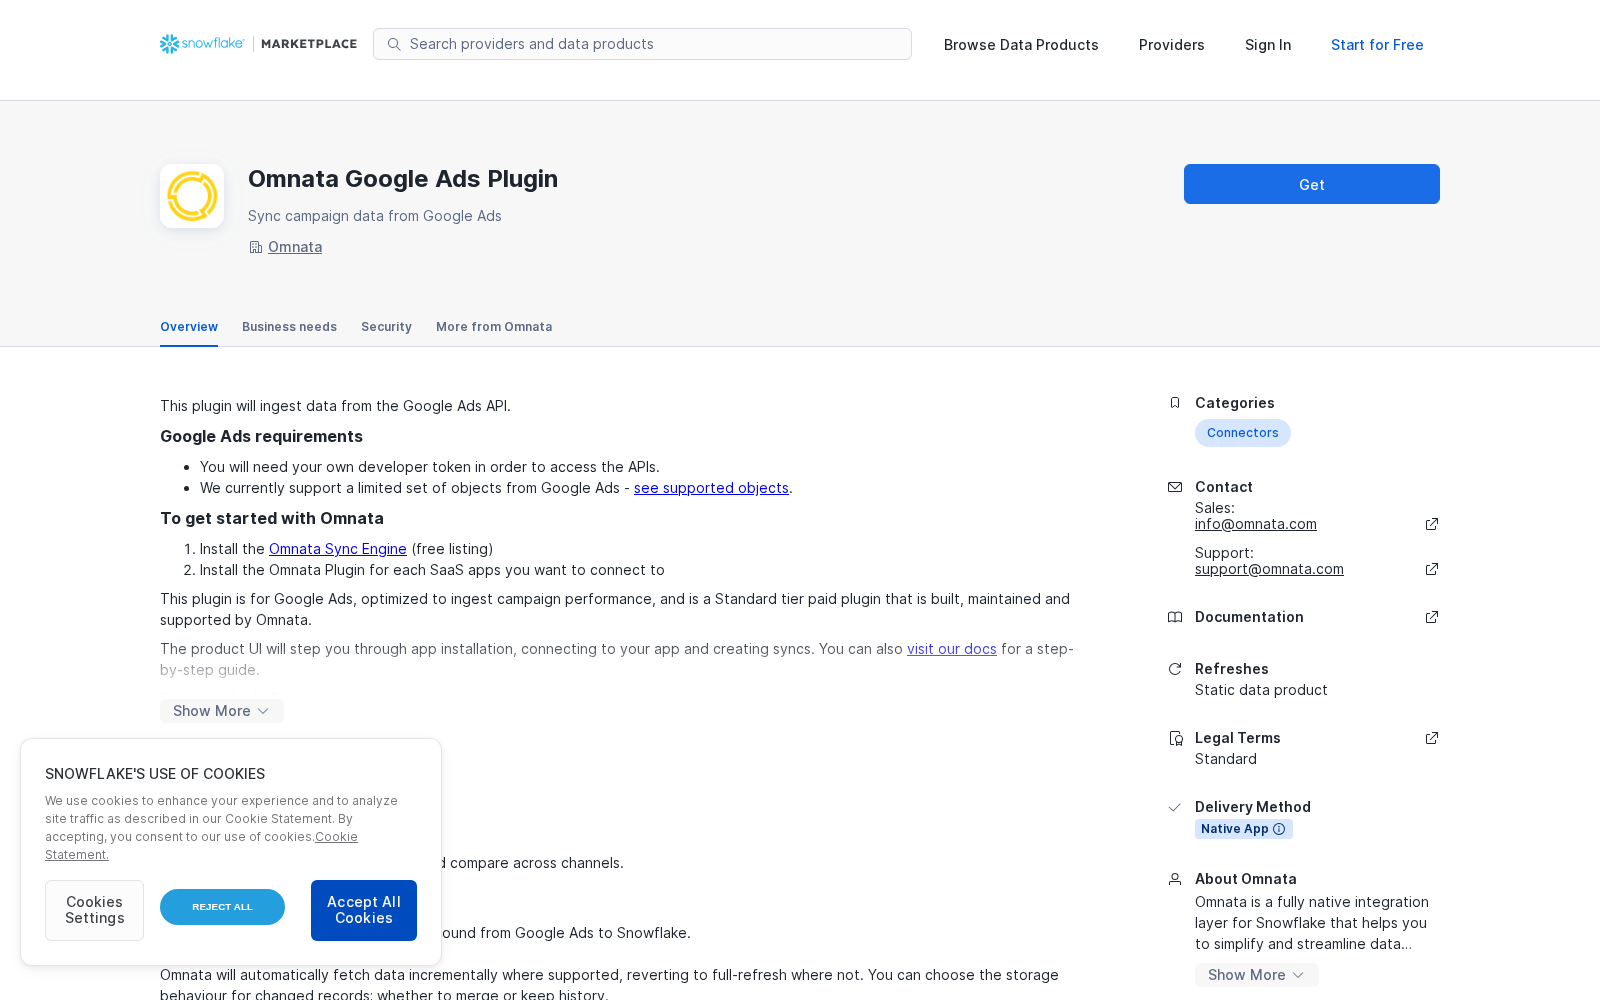Open Documentation external link icon
The height and width of the screenshot is (1000, 1600).
(1432, 617)
